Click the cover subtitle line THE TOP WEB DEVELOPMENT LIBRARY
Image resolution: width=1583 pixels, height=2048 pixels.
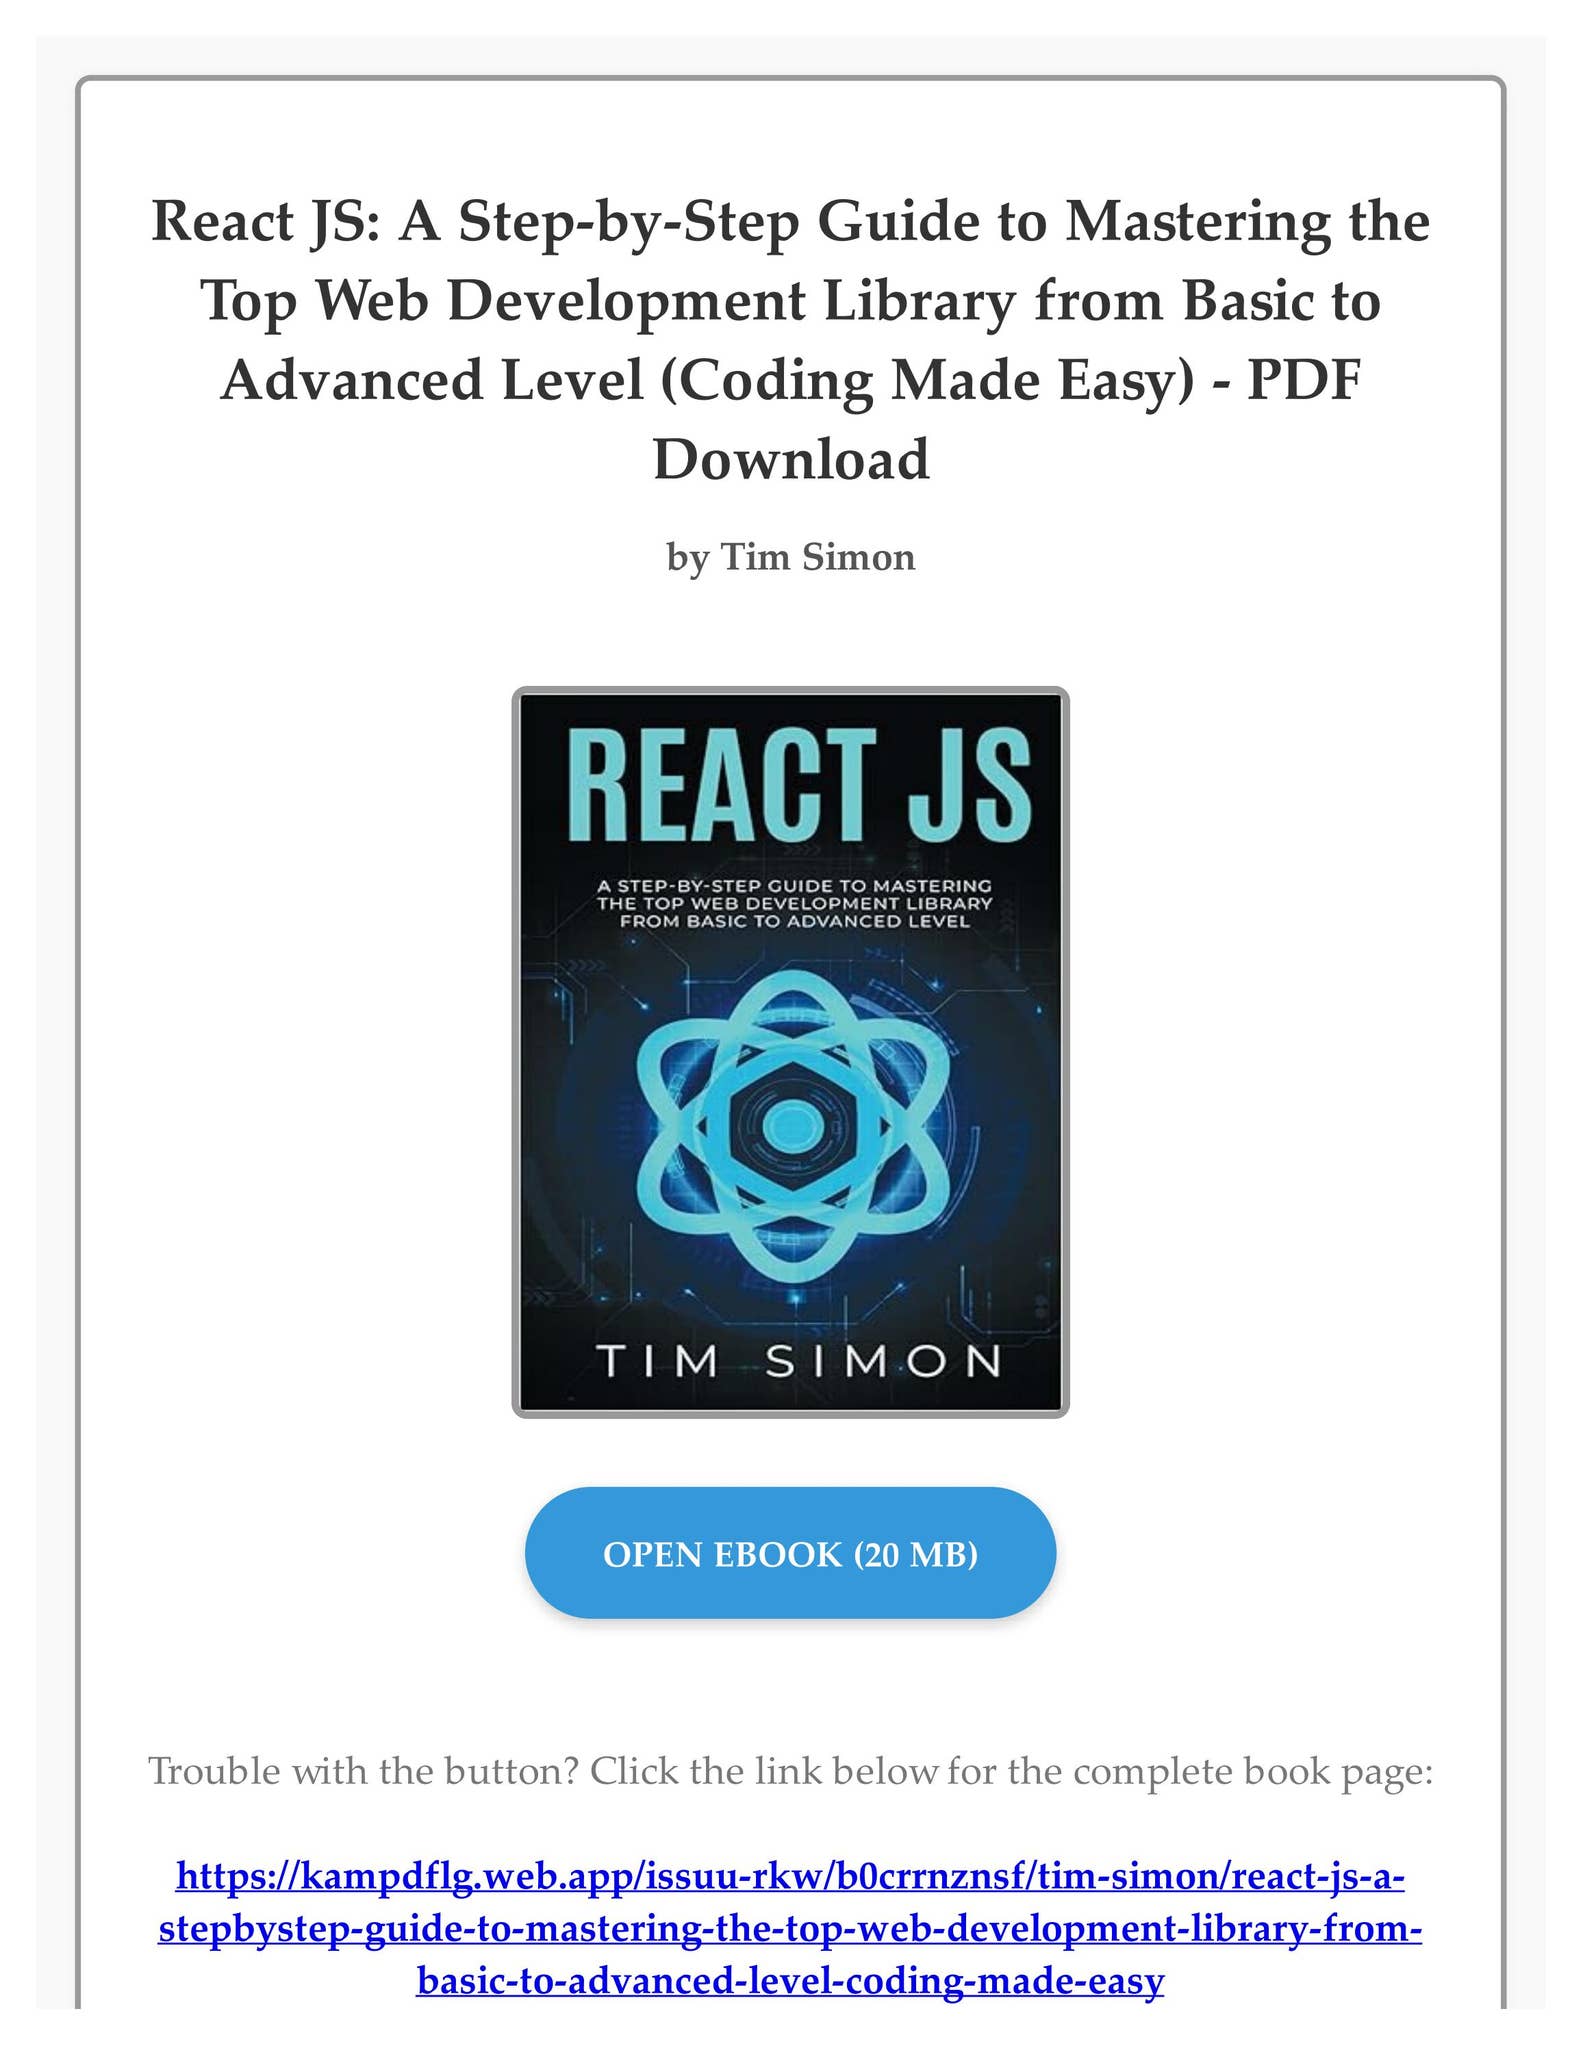[x=795, y=903]
